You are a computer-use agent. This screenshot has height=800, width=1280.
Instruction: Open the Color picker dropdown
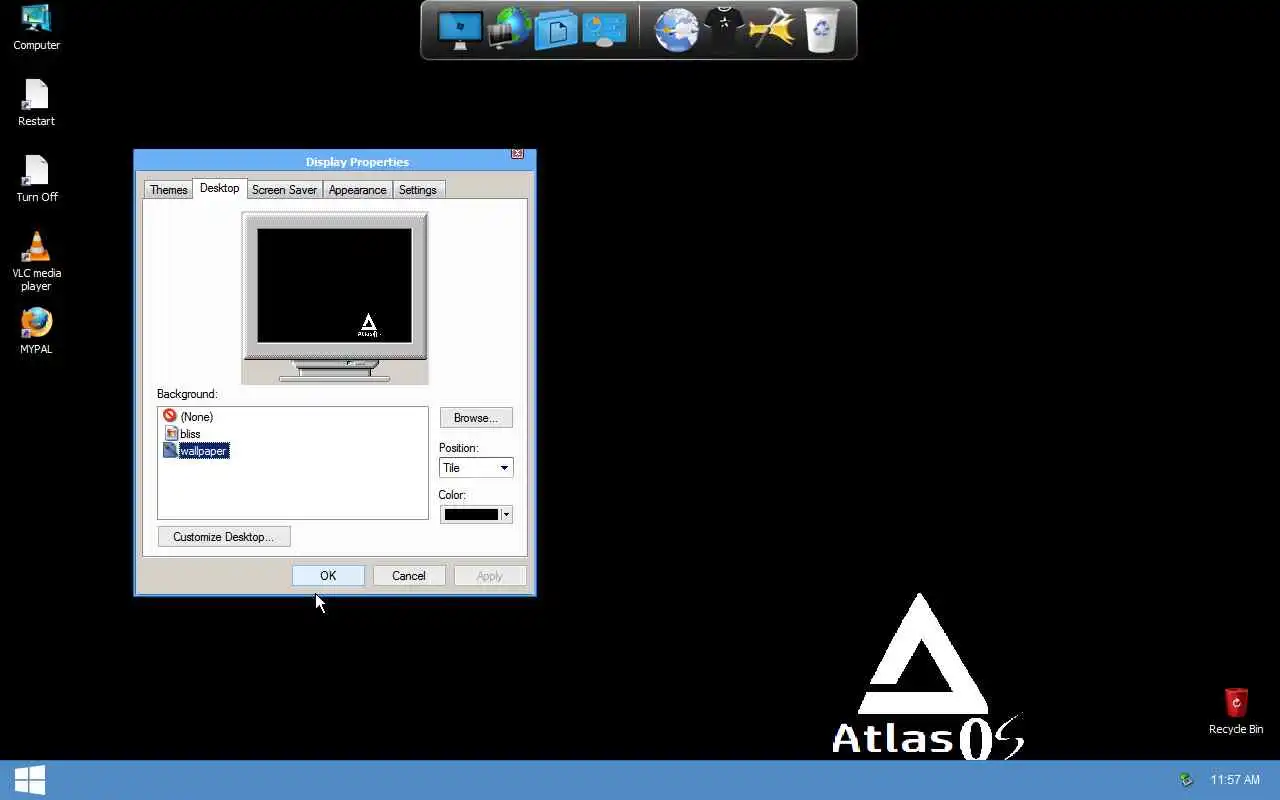476,514
